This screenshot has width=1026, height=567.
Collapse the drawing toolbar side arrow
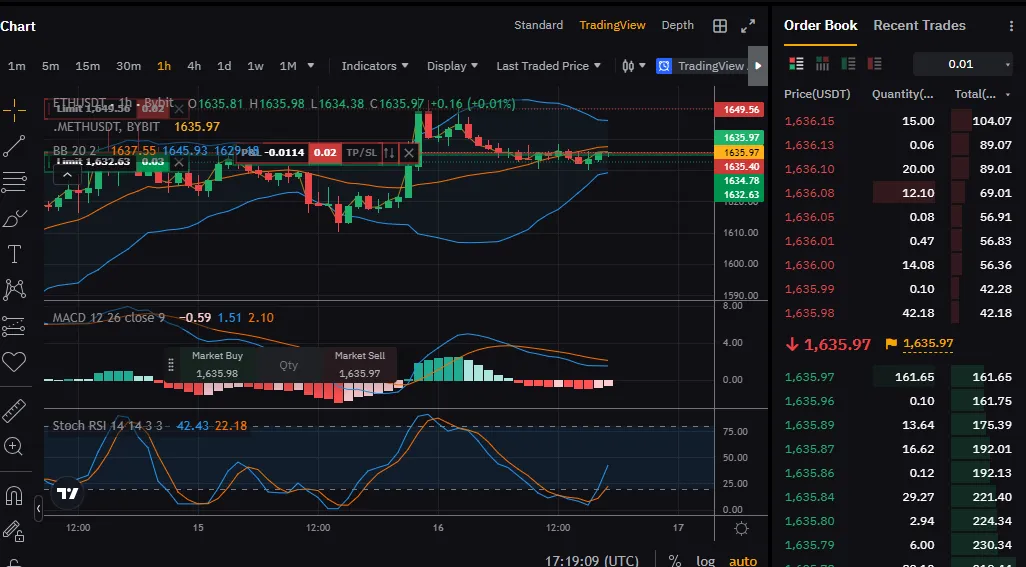coord(38,508)
